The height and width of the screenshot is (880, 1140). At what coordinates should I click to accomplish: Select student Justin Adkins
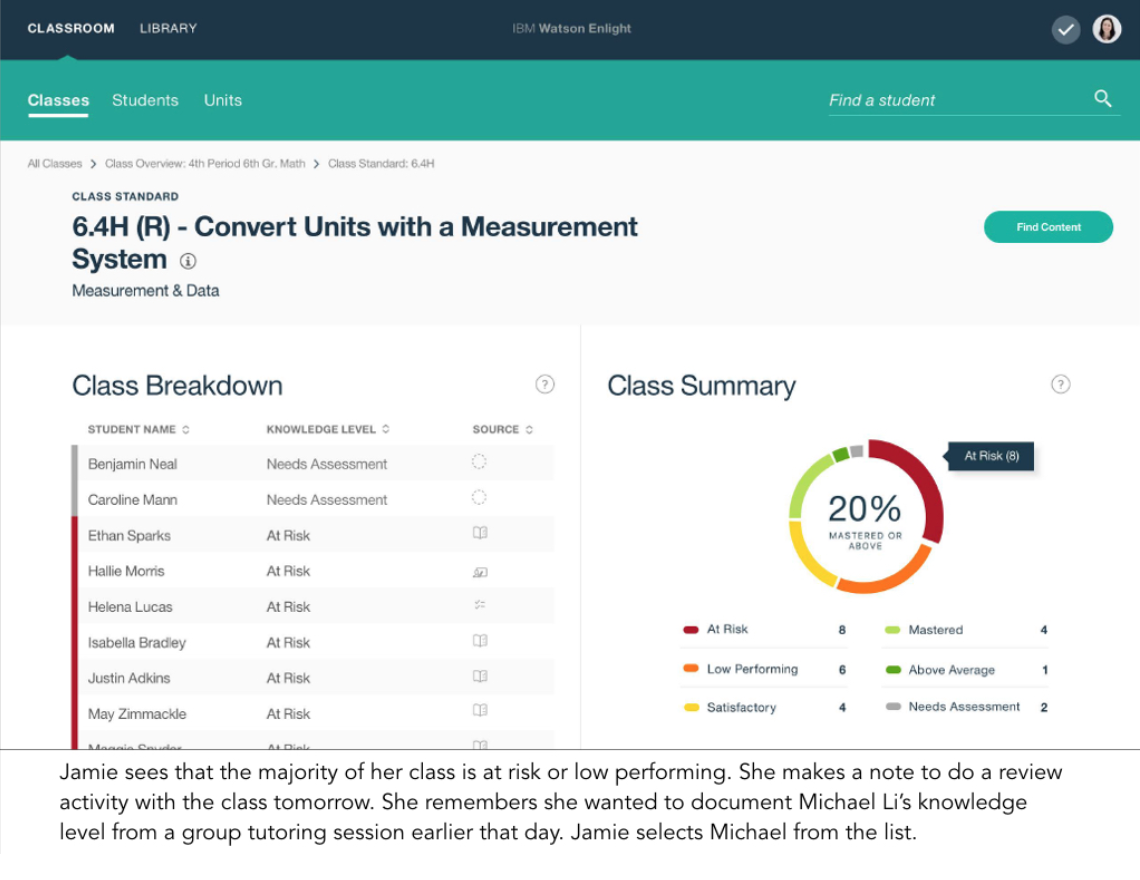point(129,678)
